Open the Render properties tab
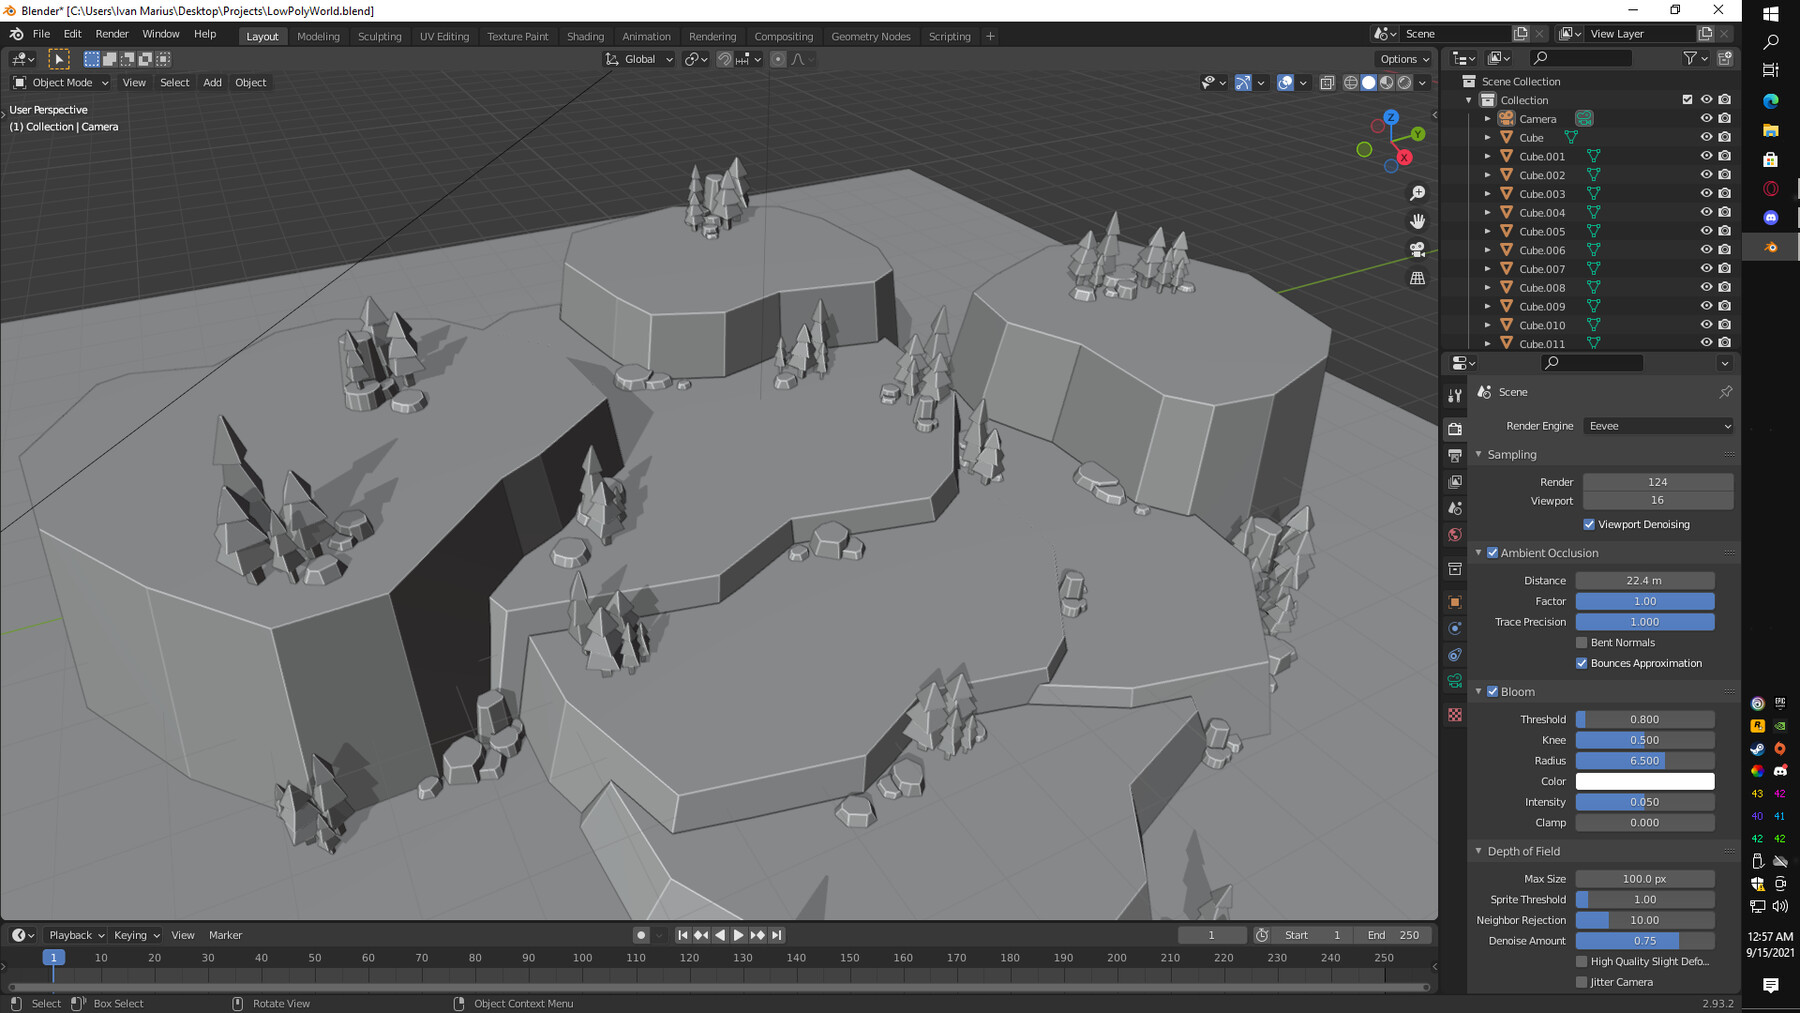Image resolution: width=1800 pixels, height=1013 pixels. pyautogui.click(x=1455, y=428)
